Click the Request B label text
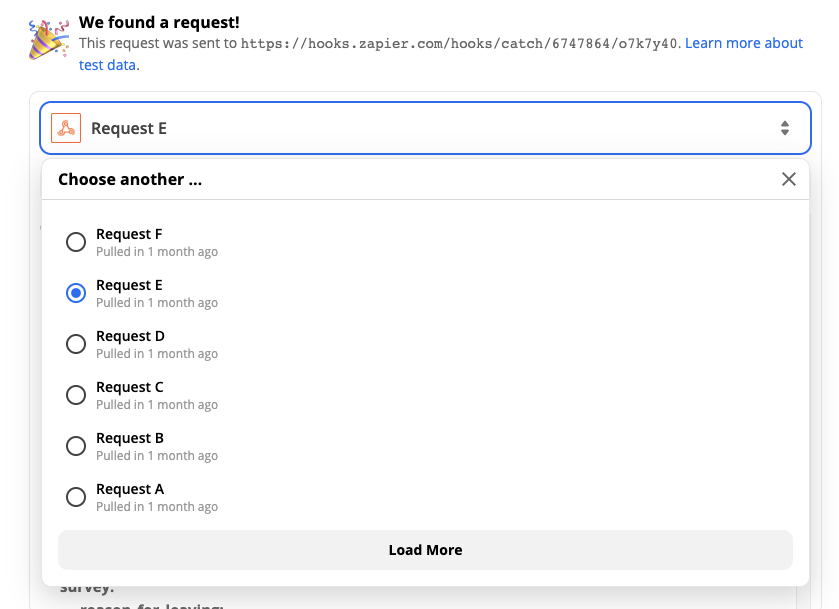This screenshot has height=609, width=839. click(130, 438)
